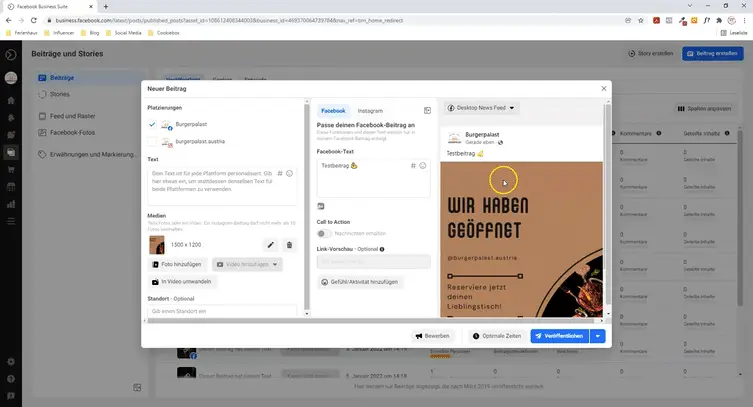Open the calendar planner sidebar icon
753x407 pixels.
click(x=11, y=187)
